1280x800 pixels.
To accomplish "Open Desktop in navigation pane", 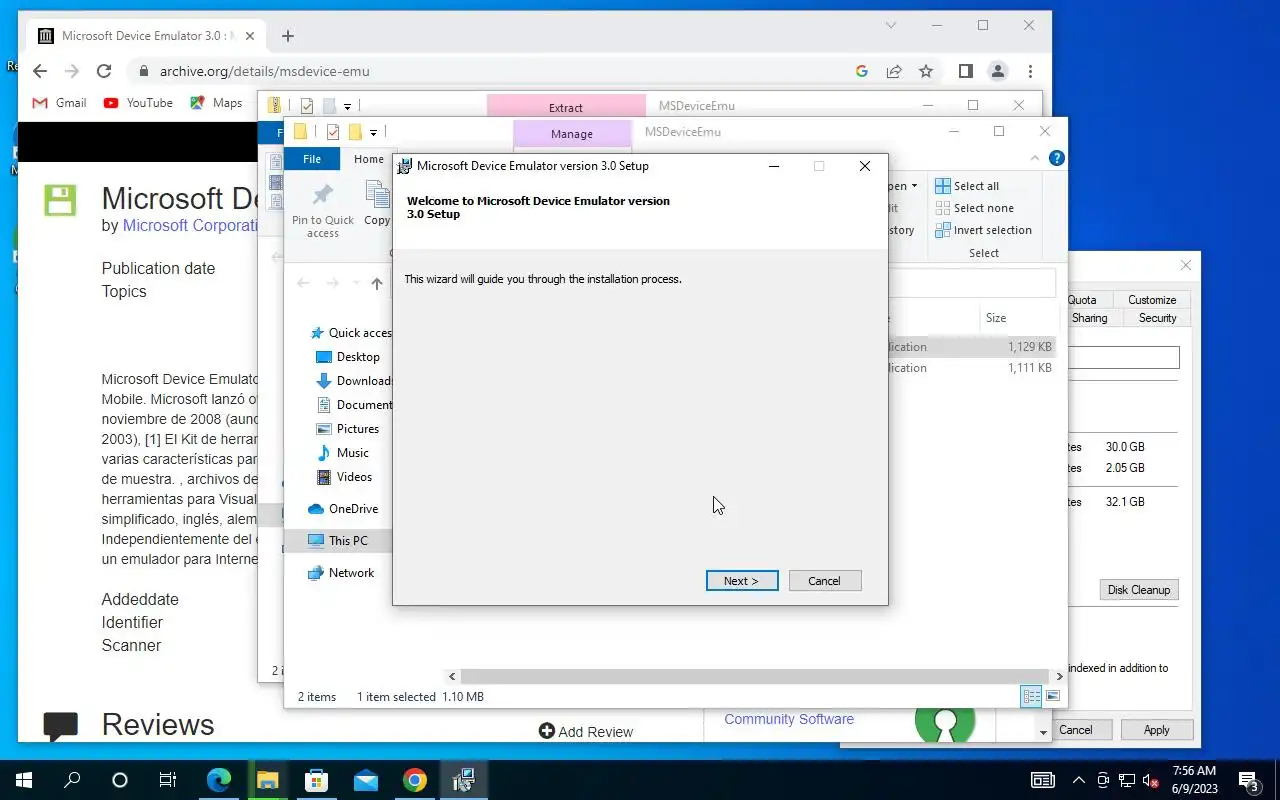I will coord(348,357).
